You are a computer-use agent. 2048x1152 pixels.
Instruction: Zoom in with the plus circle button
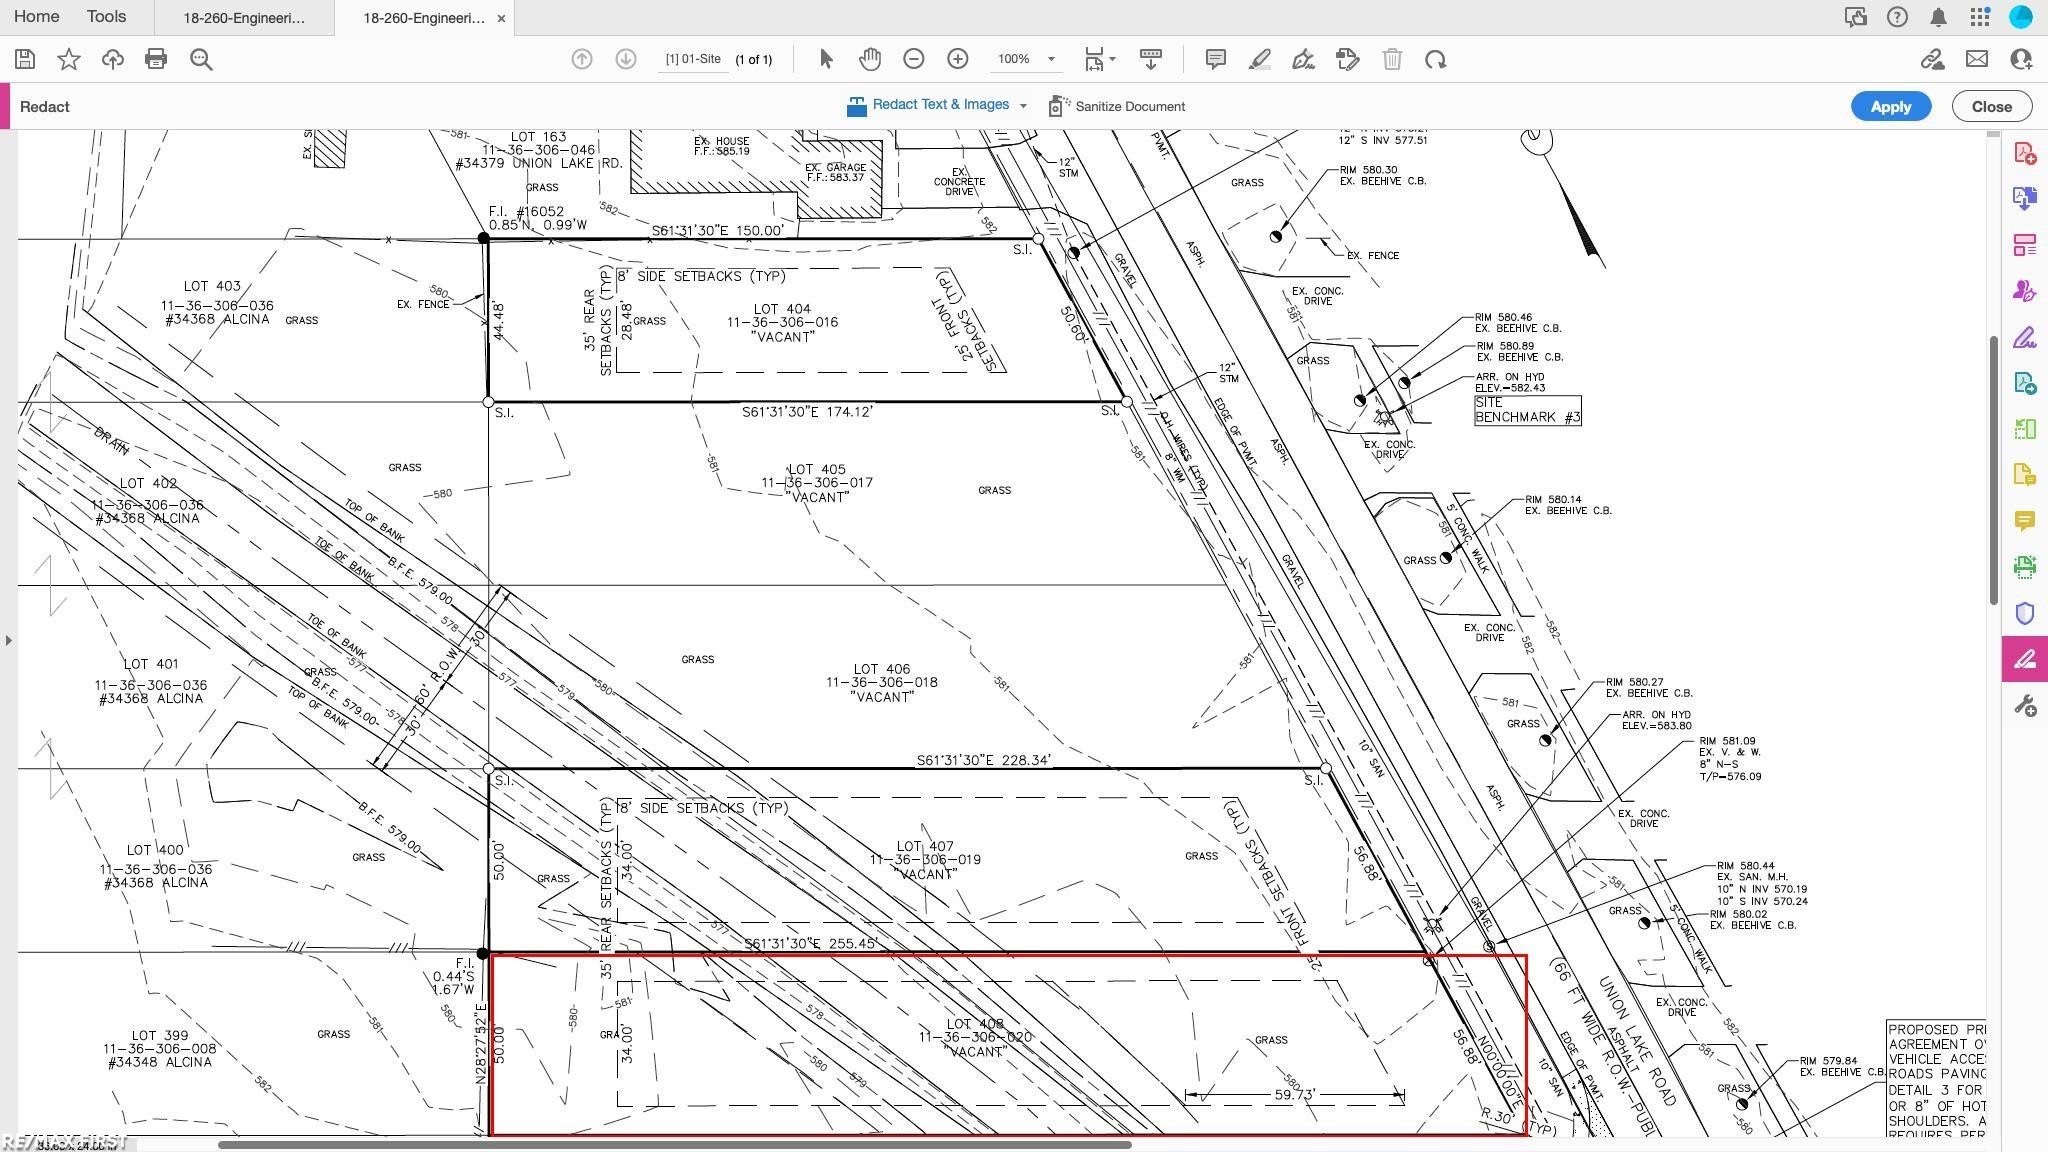pos(957,59)
